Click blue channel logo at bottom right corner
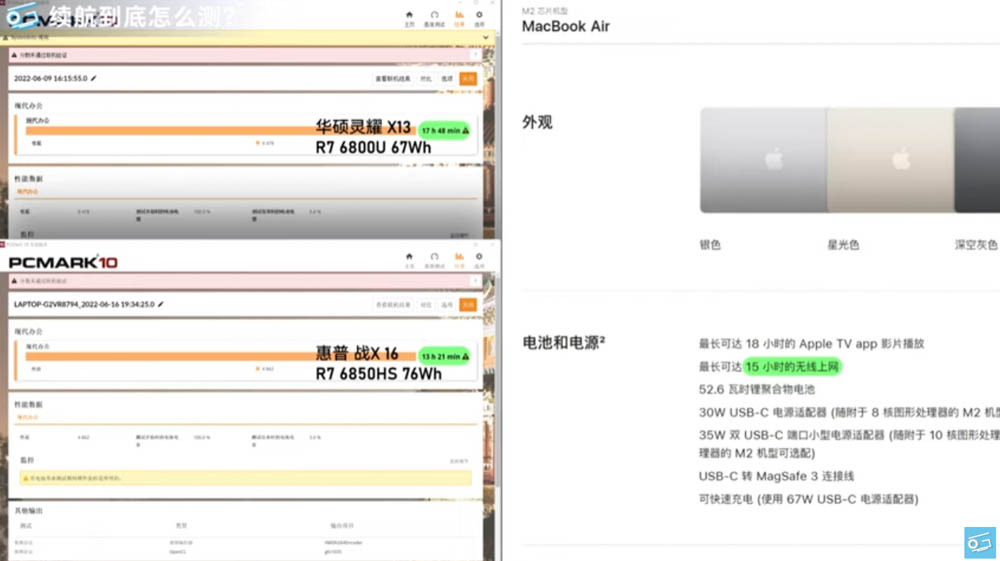Image resolution: width=1000 pixels, height=561 pixels. tap(980, 543)
